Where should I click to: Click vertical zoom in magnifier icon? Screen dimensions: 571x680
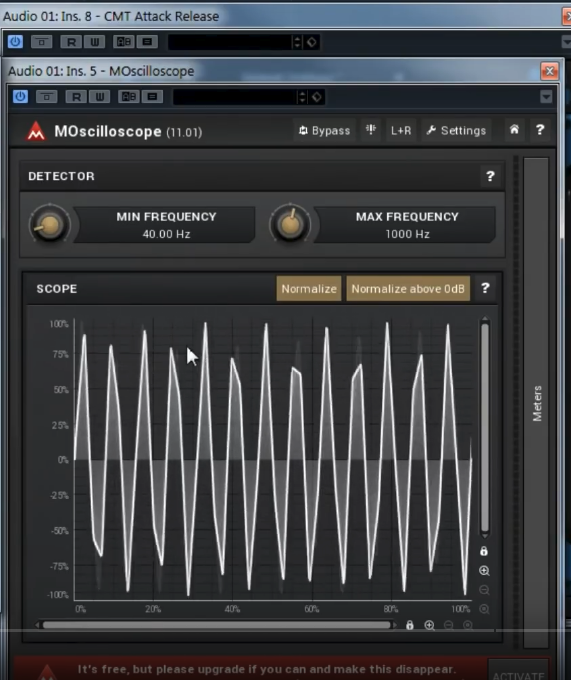(x=484, y=571)
